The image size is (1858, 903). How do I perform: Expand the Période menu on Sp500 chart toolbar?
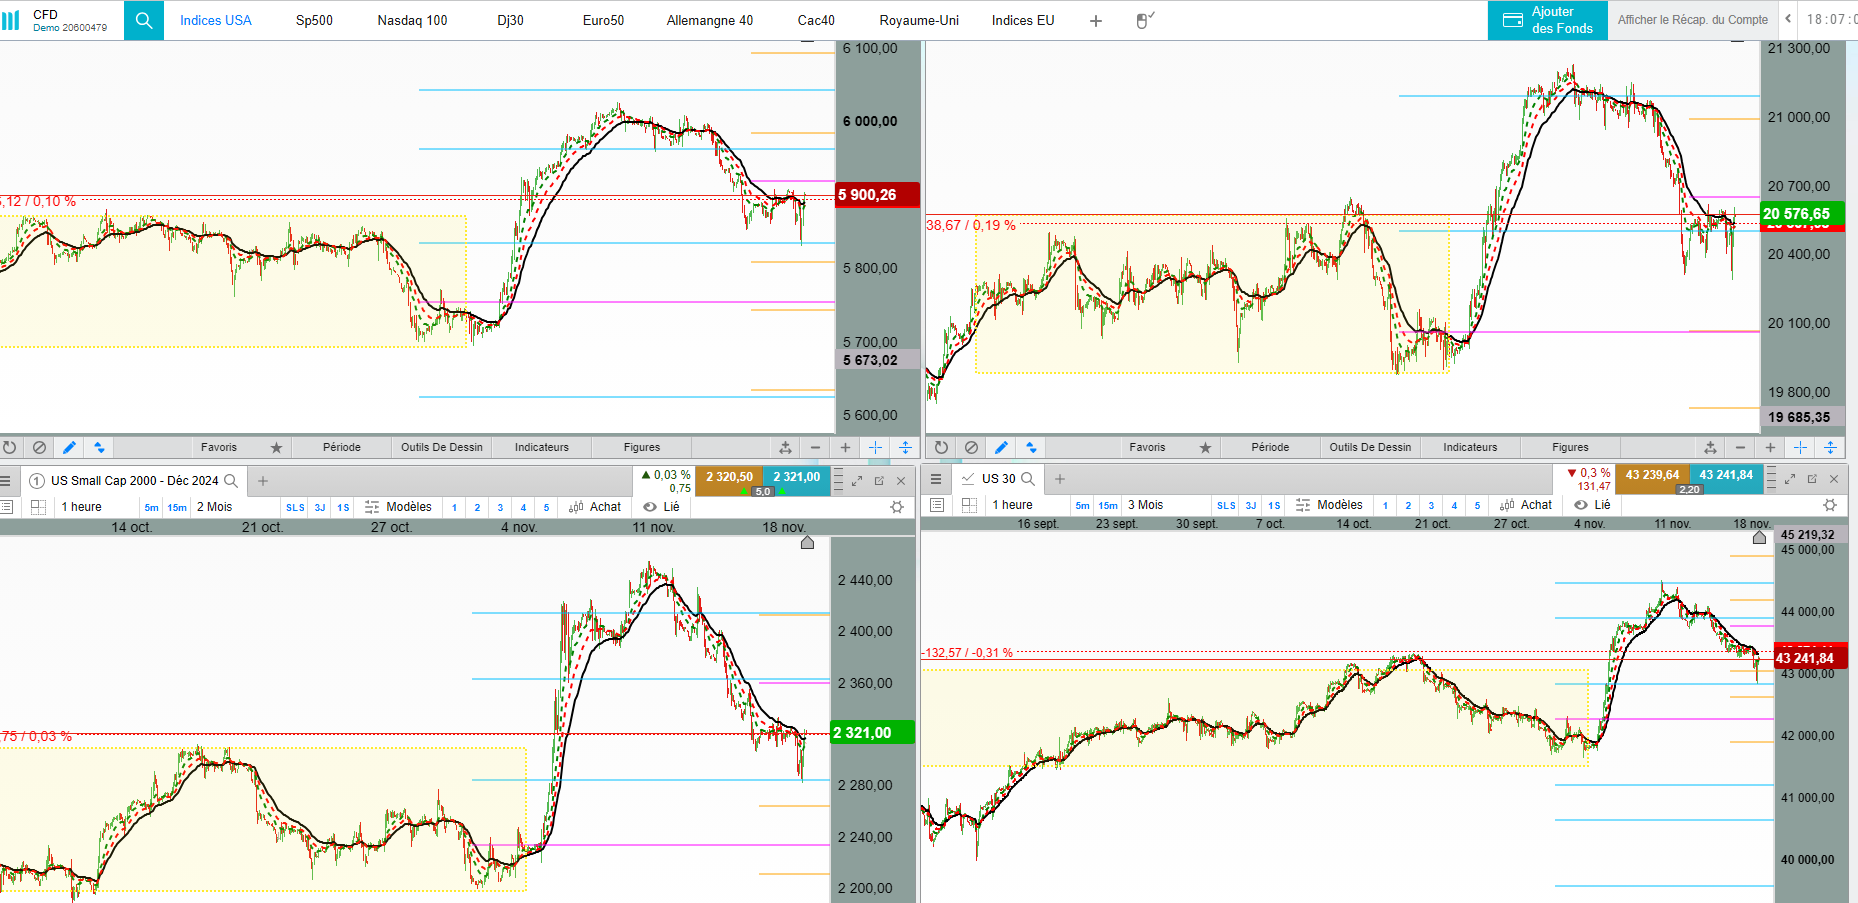pyautogui.click(x=342, y=447)
